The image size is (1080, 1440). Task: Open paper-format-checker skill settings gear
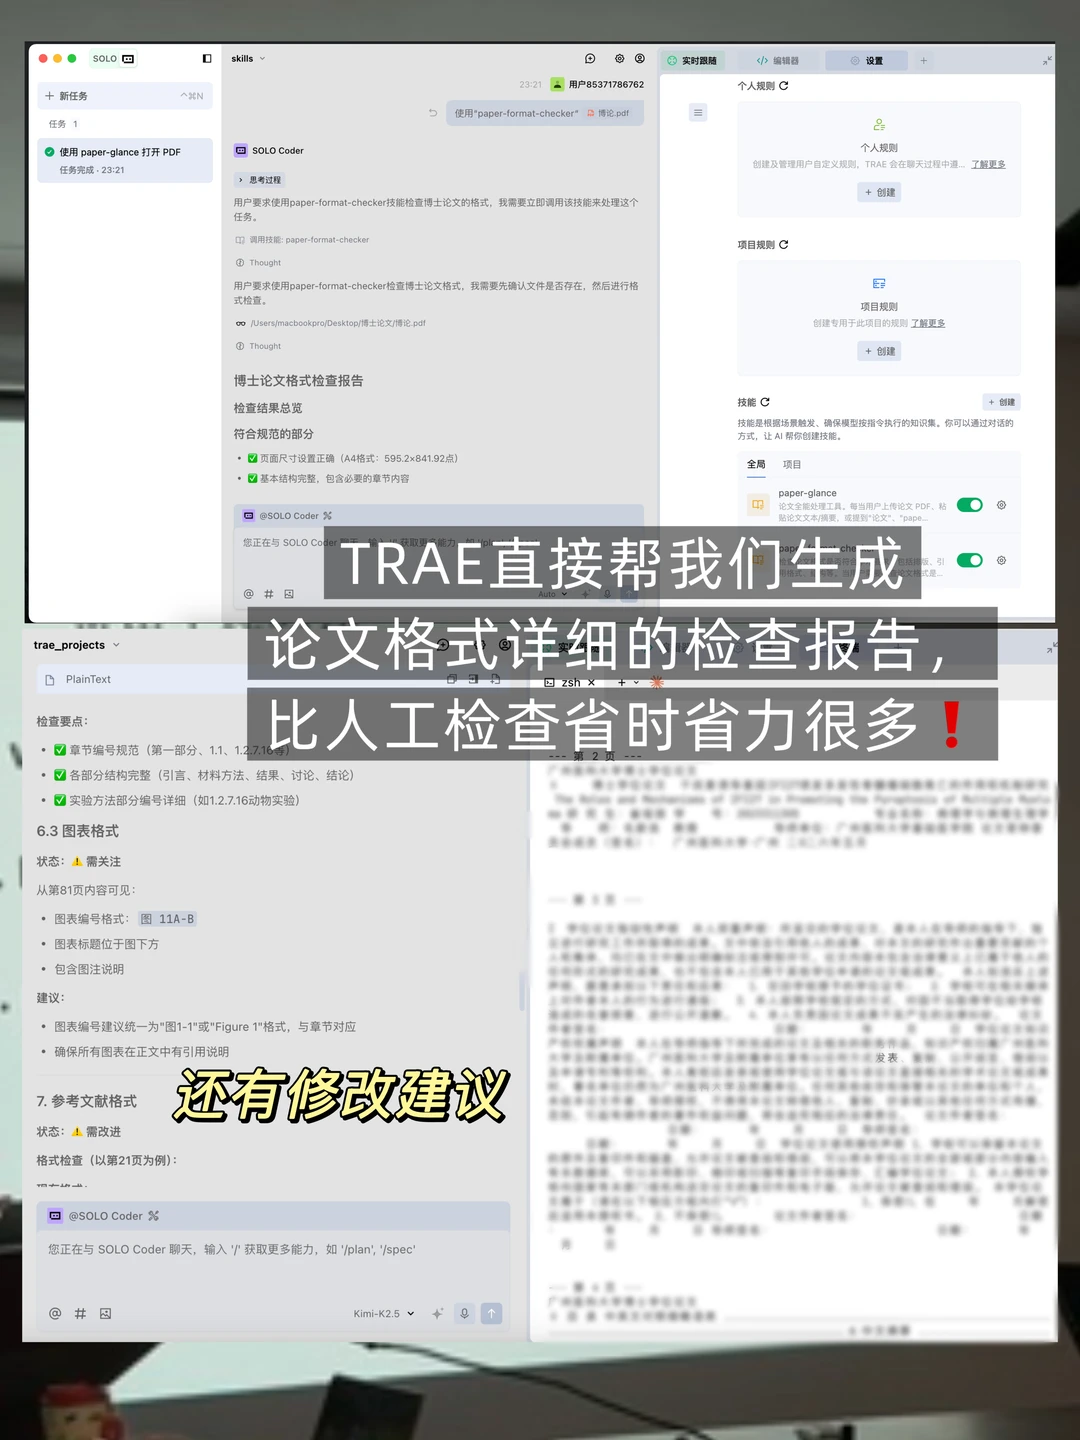1001,560
